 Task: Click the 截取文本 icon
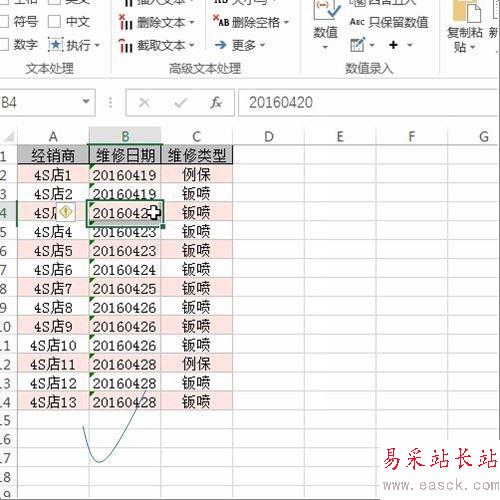(x=125, y=45)
